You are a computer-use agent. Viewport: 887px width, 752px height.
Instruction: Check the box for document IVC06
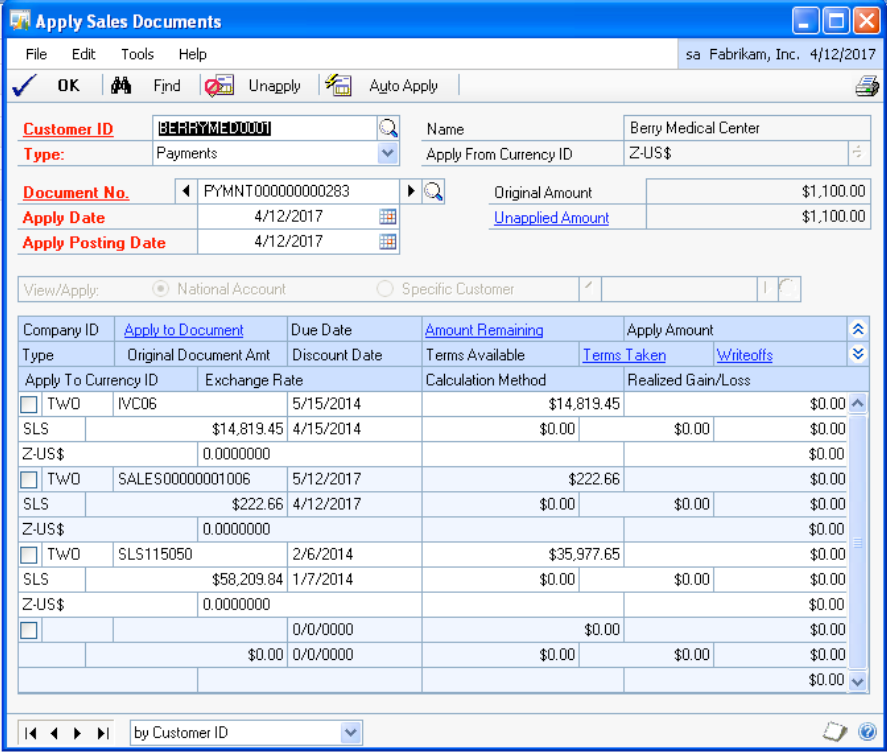(x=29, y=404)
